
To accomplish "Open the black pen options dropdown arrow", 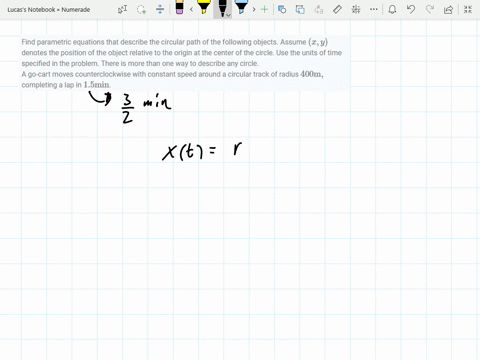I will tap(228, 15).
